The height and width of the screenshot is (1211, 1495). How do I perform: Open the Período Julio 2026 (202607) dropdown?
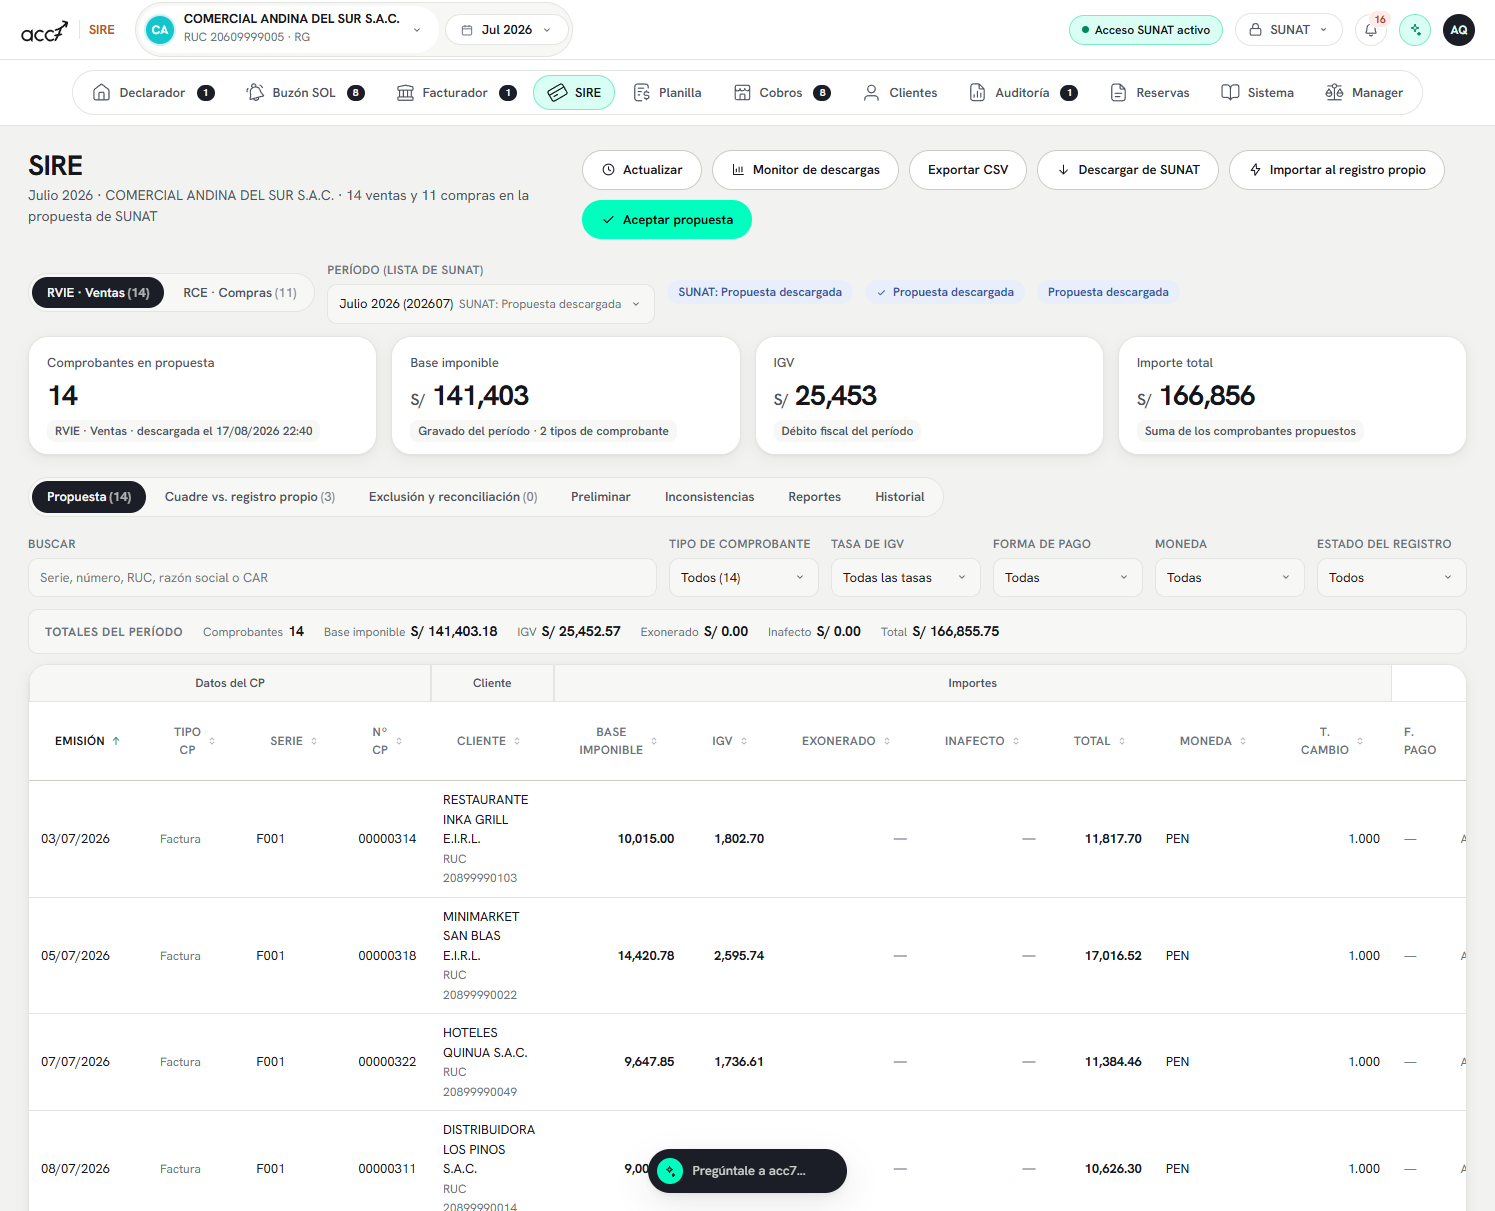[491, 304]
